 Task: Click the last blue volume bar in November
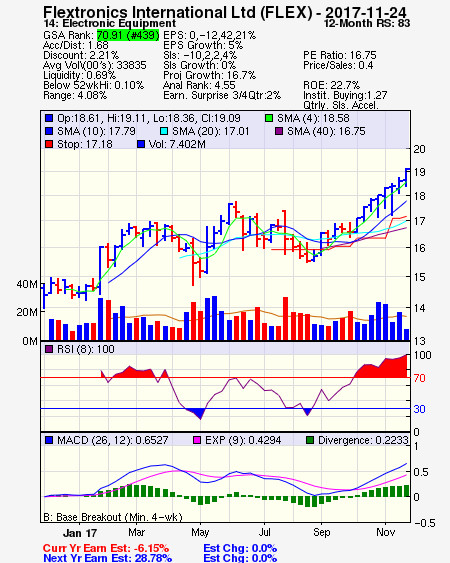tap(407, 334)
